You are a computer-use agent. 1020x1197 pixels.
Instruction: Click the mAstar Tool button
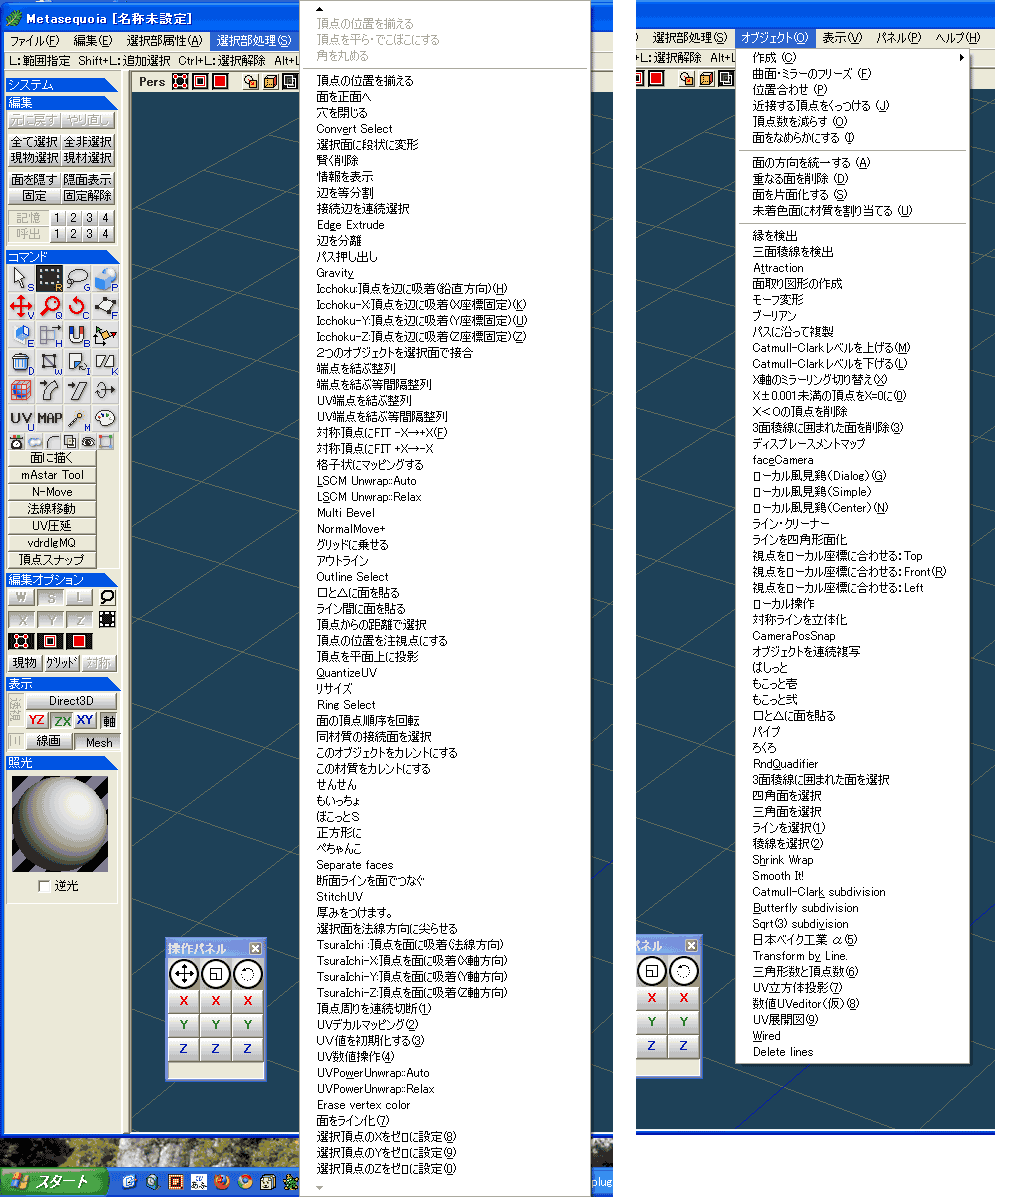click(52, 475)
